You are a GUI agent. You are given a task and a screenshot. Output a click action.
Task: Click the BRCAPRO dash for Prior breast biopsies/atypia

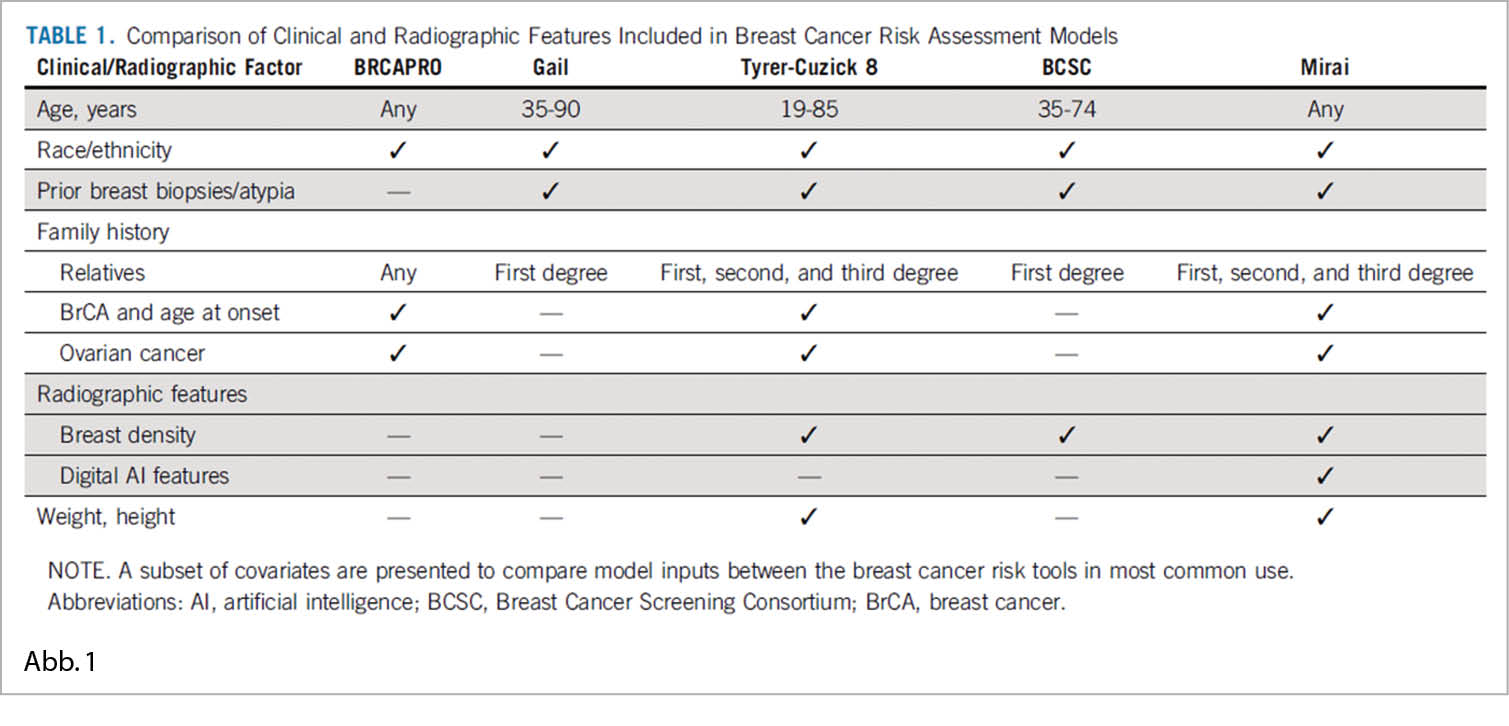click(397, 191)
